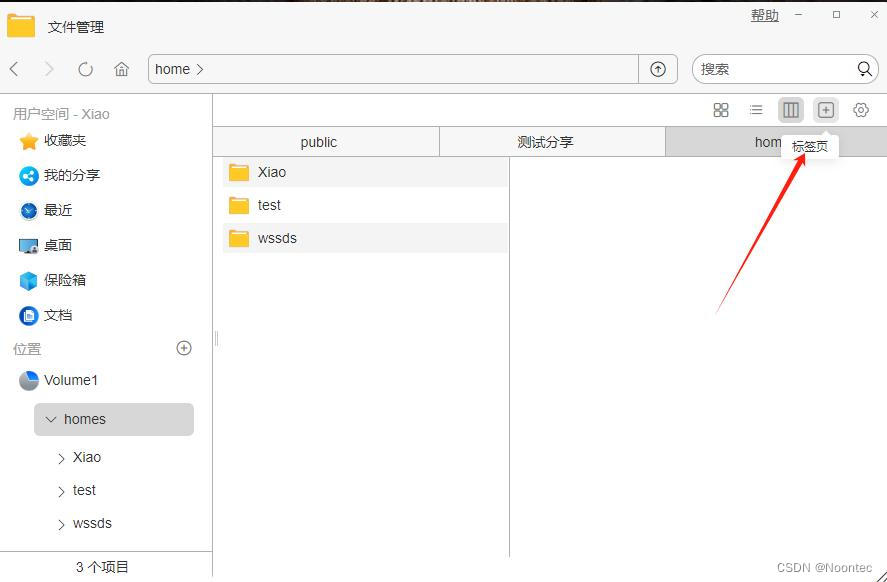Minimize the 文件管理 window

(x=799, y=15)
